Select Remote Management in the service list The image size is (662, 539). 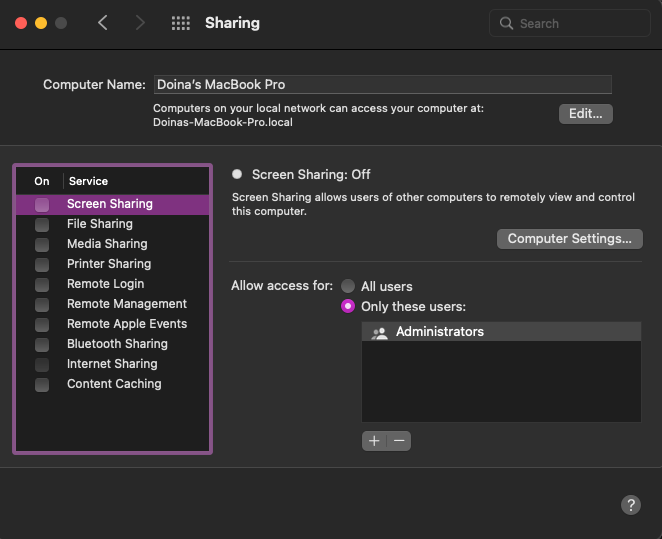tap(127, 304)
